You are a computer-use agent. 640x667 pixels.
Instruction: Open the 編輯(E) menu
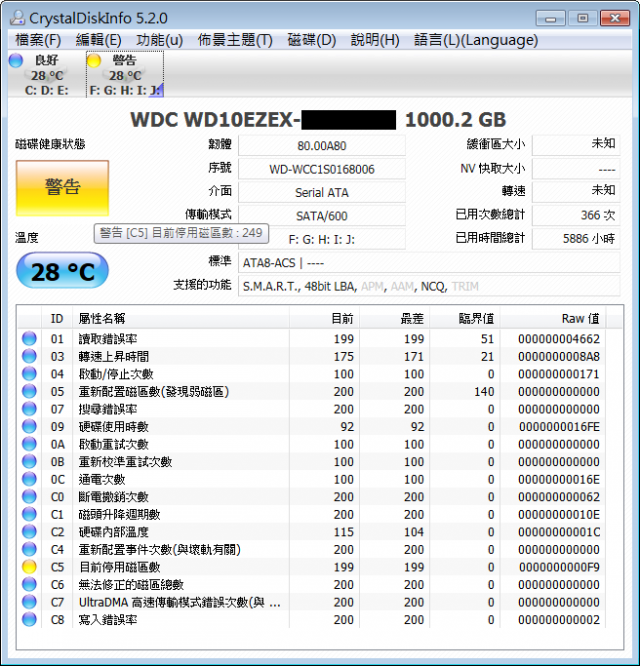coord(99,40)
